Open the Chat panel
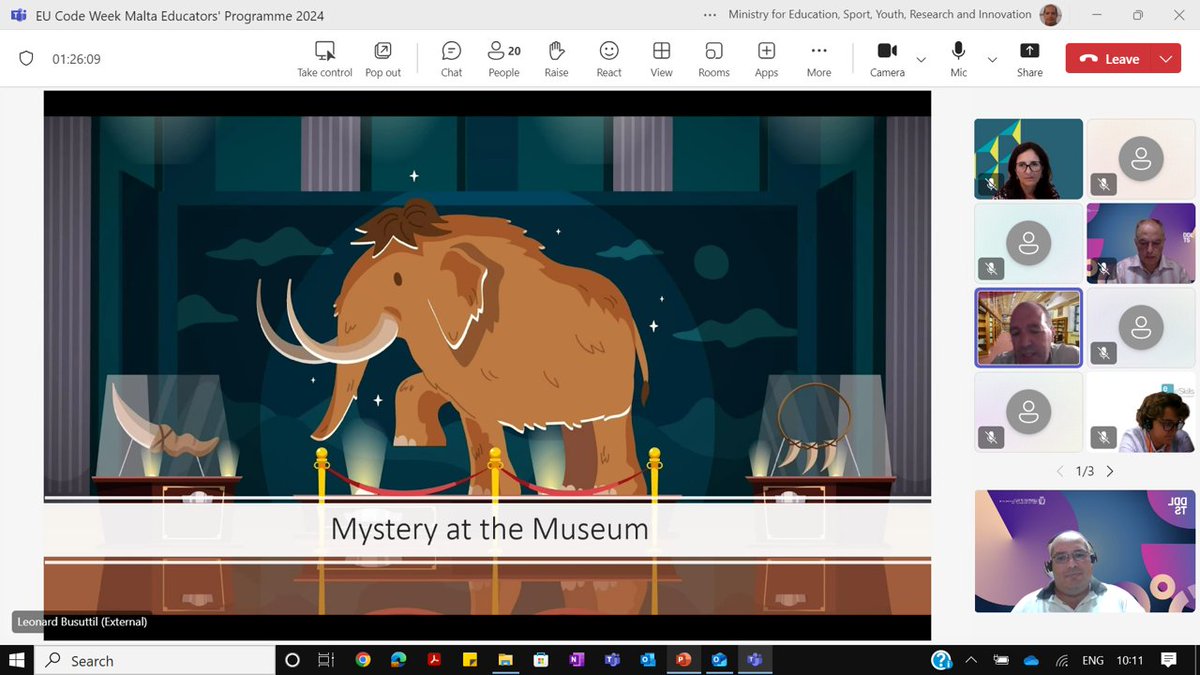Viewport: 1200px width, 675px height. tap(451, 58)
